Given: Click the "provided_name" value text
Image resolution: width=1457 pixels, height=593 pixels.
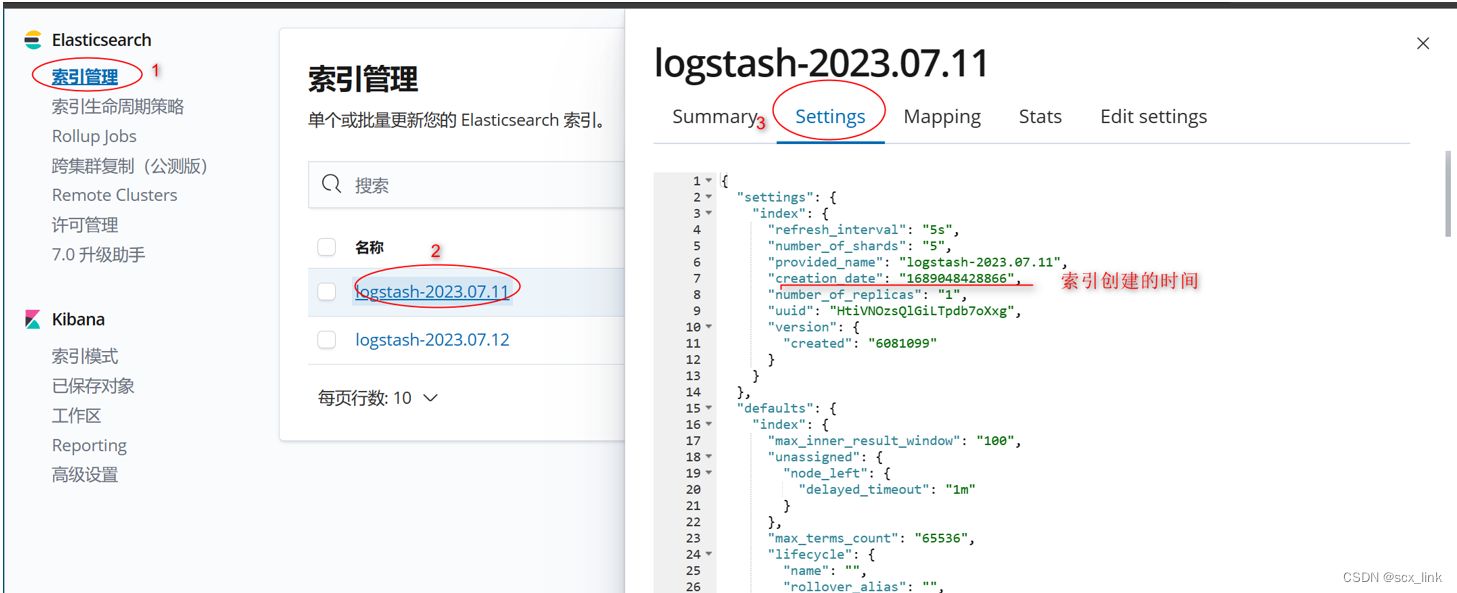Looking at the screenshot, I should [978, 262].
